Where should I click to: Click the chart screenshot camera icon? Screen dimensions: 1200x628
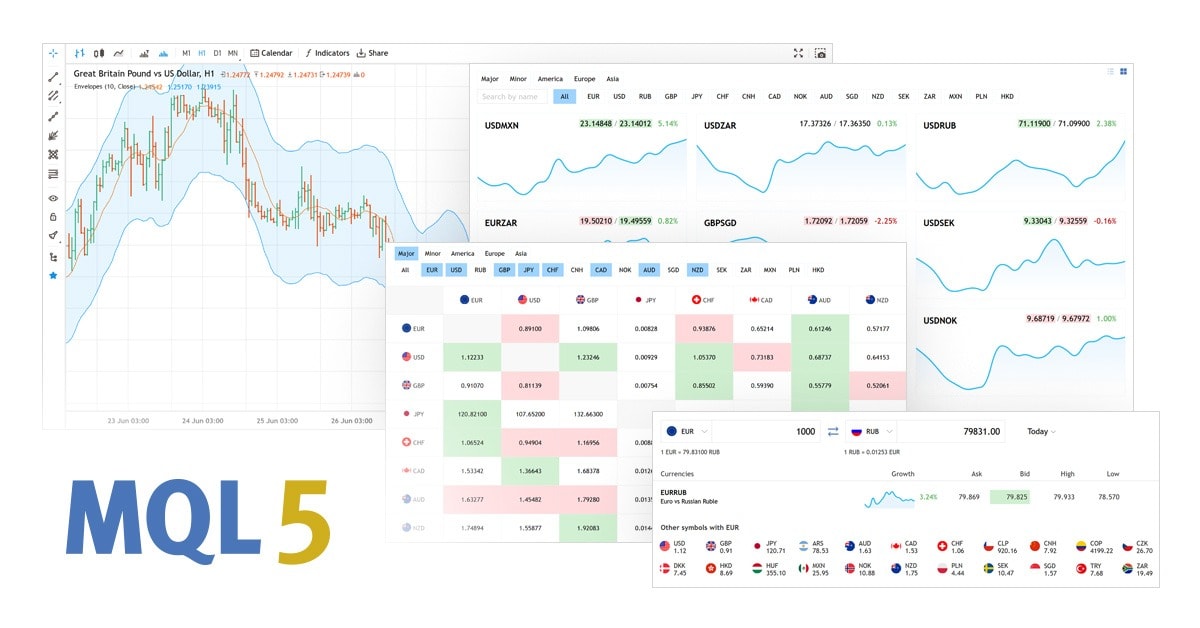[x=821, y=53]
